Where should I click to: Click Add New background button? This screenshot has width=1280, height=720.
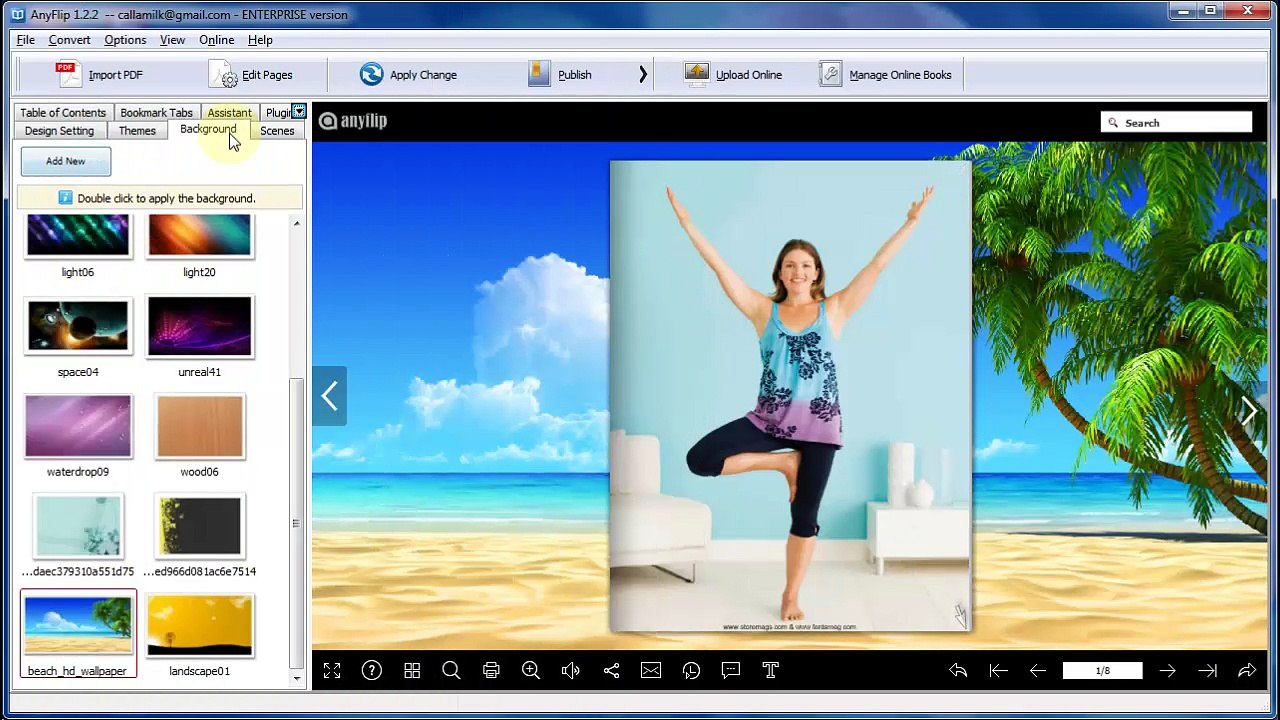tap(66, 161)
